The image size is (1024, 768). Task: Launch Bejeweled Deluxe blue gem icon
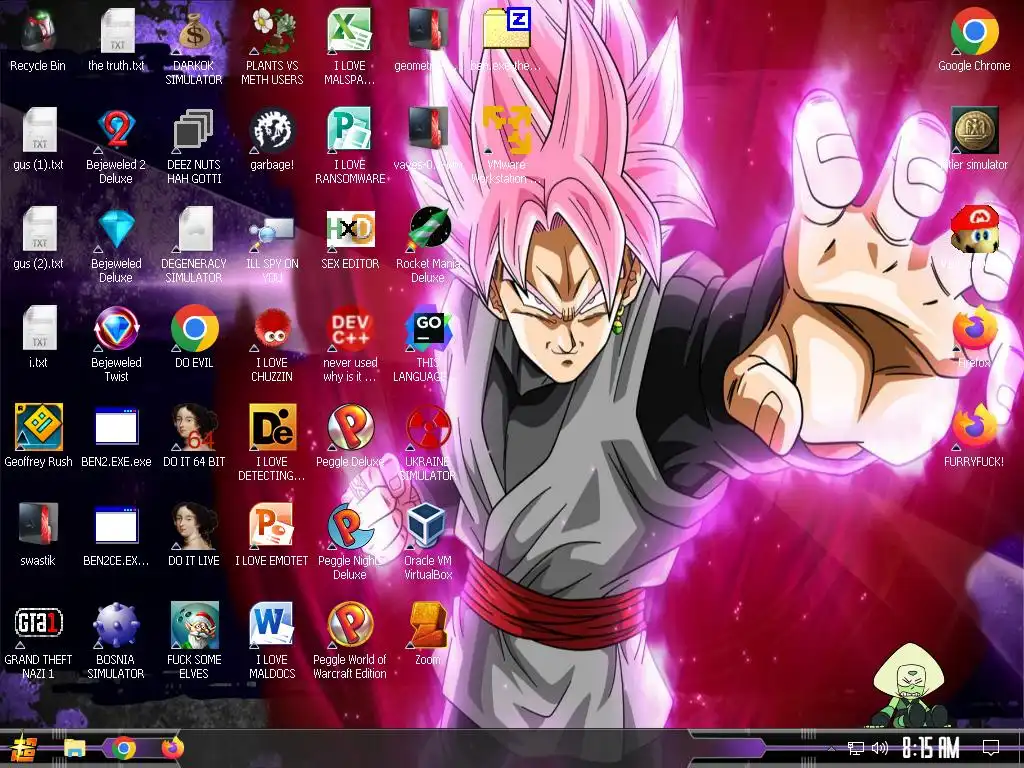click(x=116, y=246)
